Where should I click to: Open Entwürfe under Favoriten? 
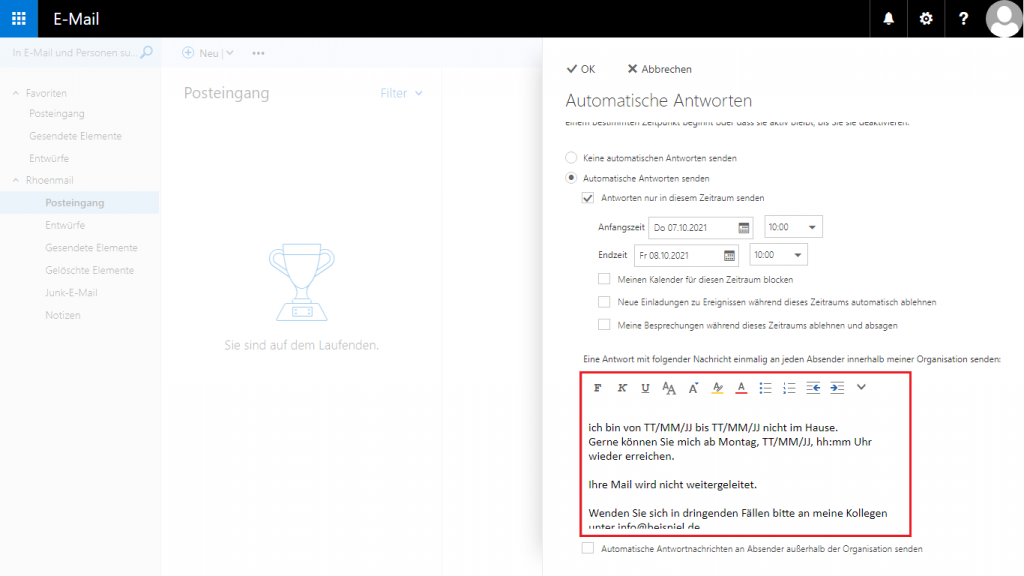coord(49,158)
